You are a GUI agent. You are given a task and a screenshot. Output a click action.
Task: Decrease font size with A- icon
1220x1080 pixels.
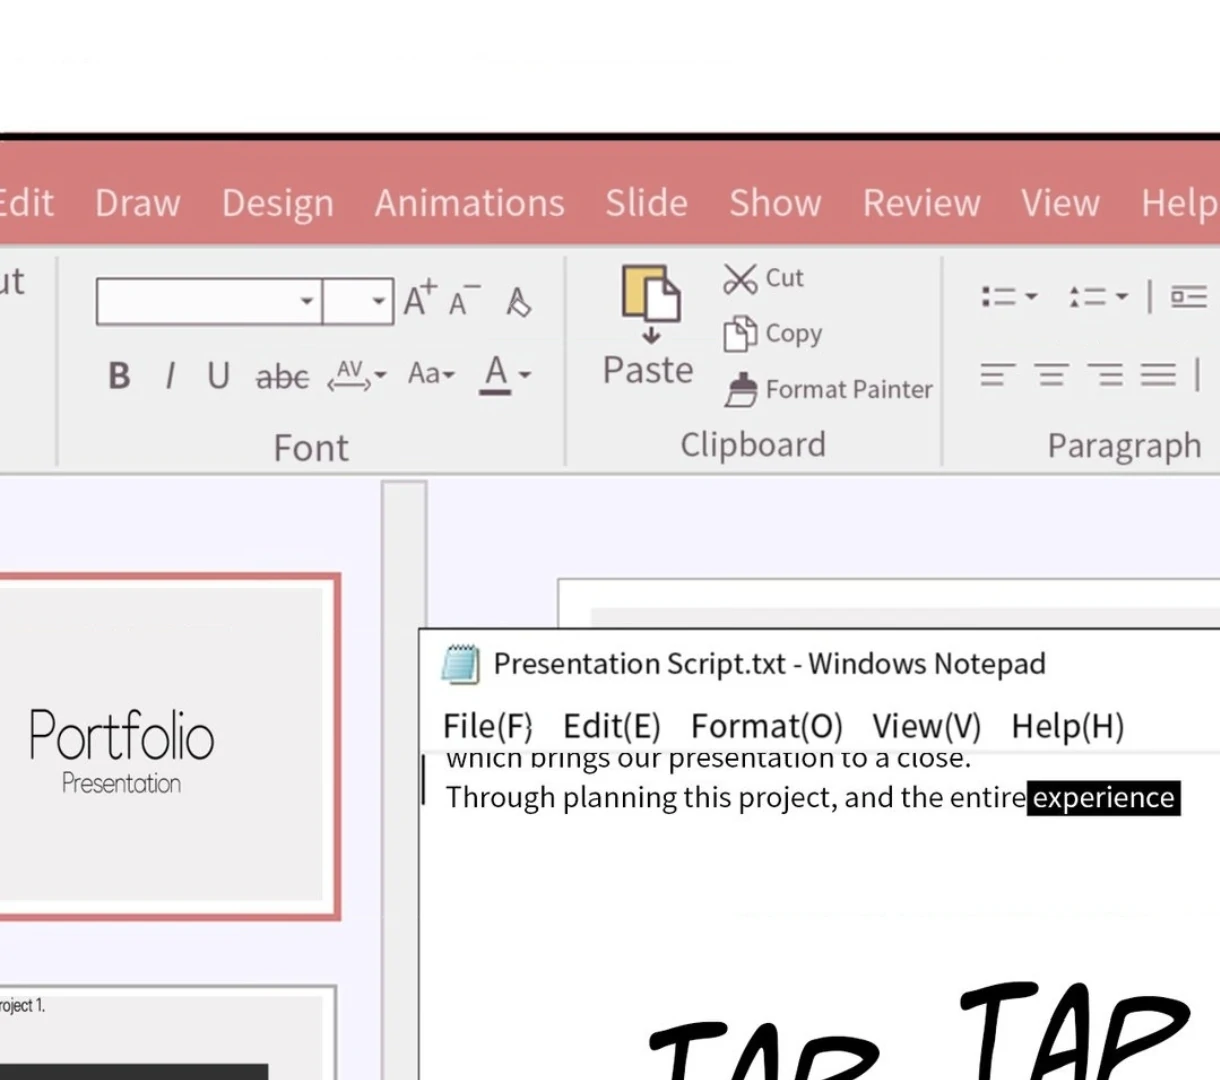tap(463, 300)
